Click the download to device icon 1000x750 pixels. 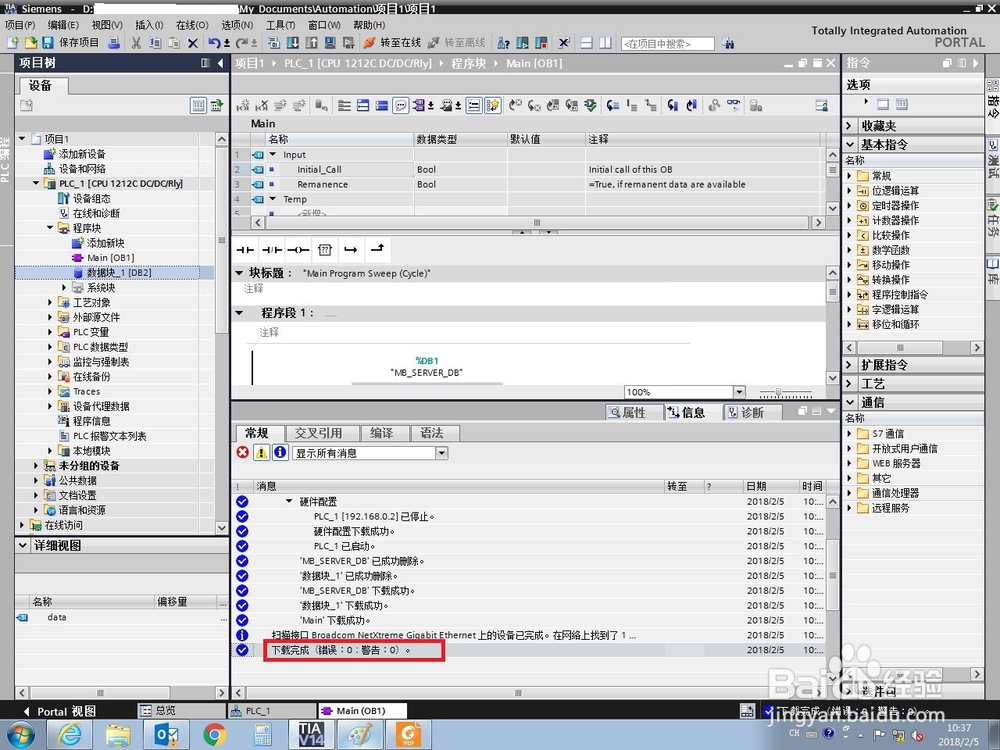click(293, 43)
